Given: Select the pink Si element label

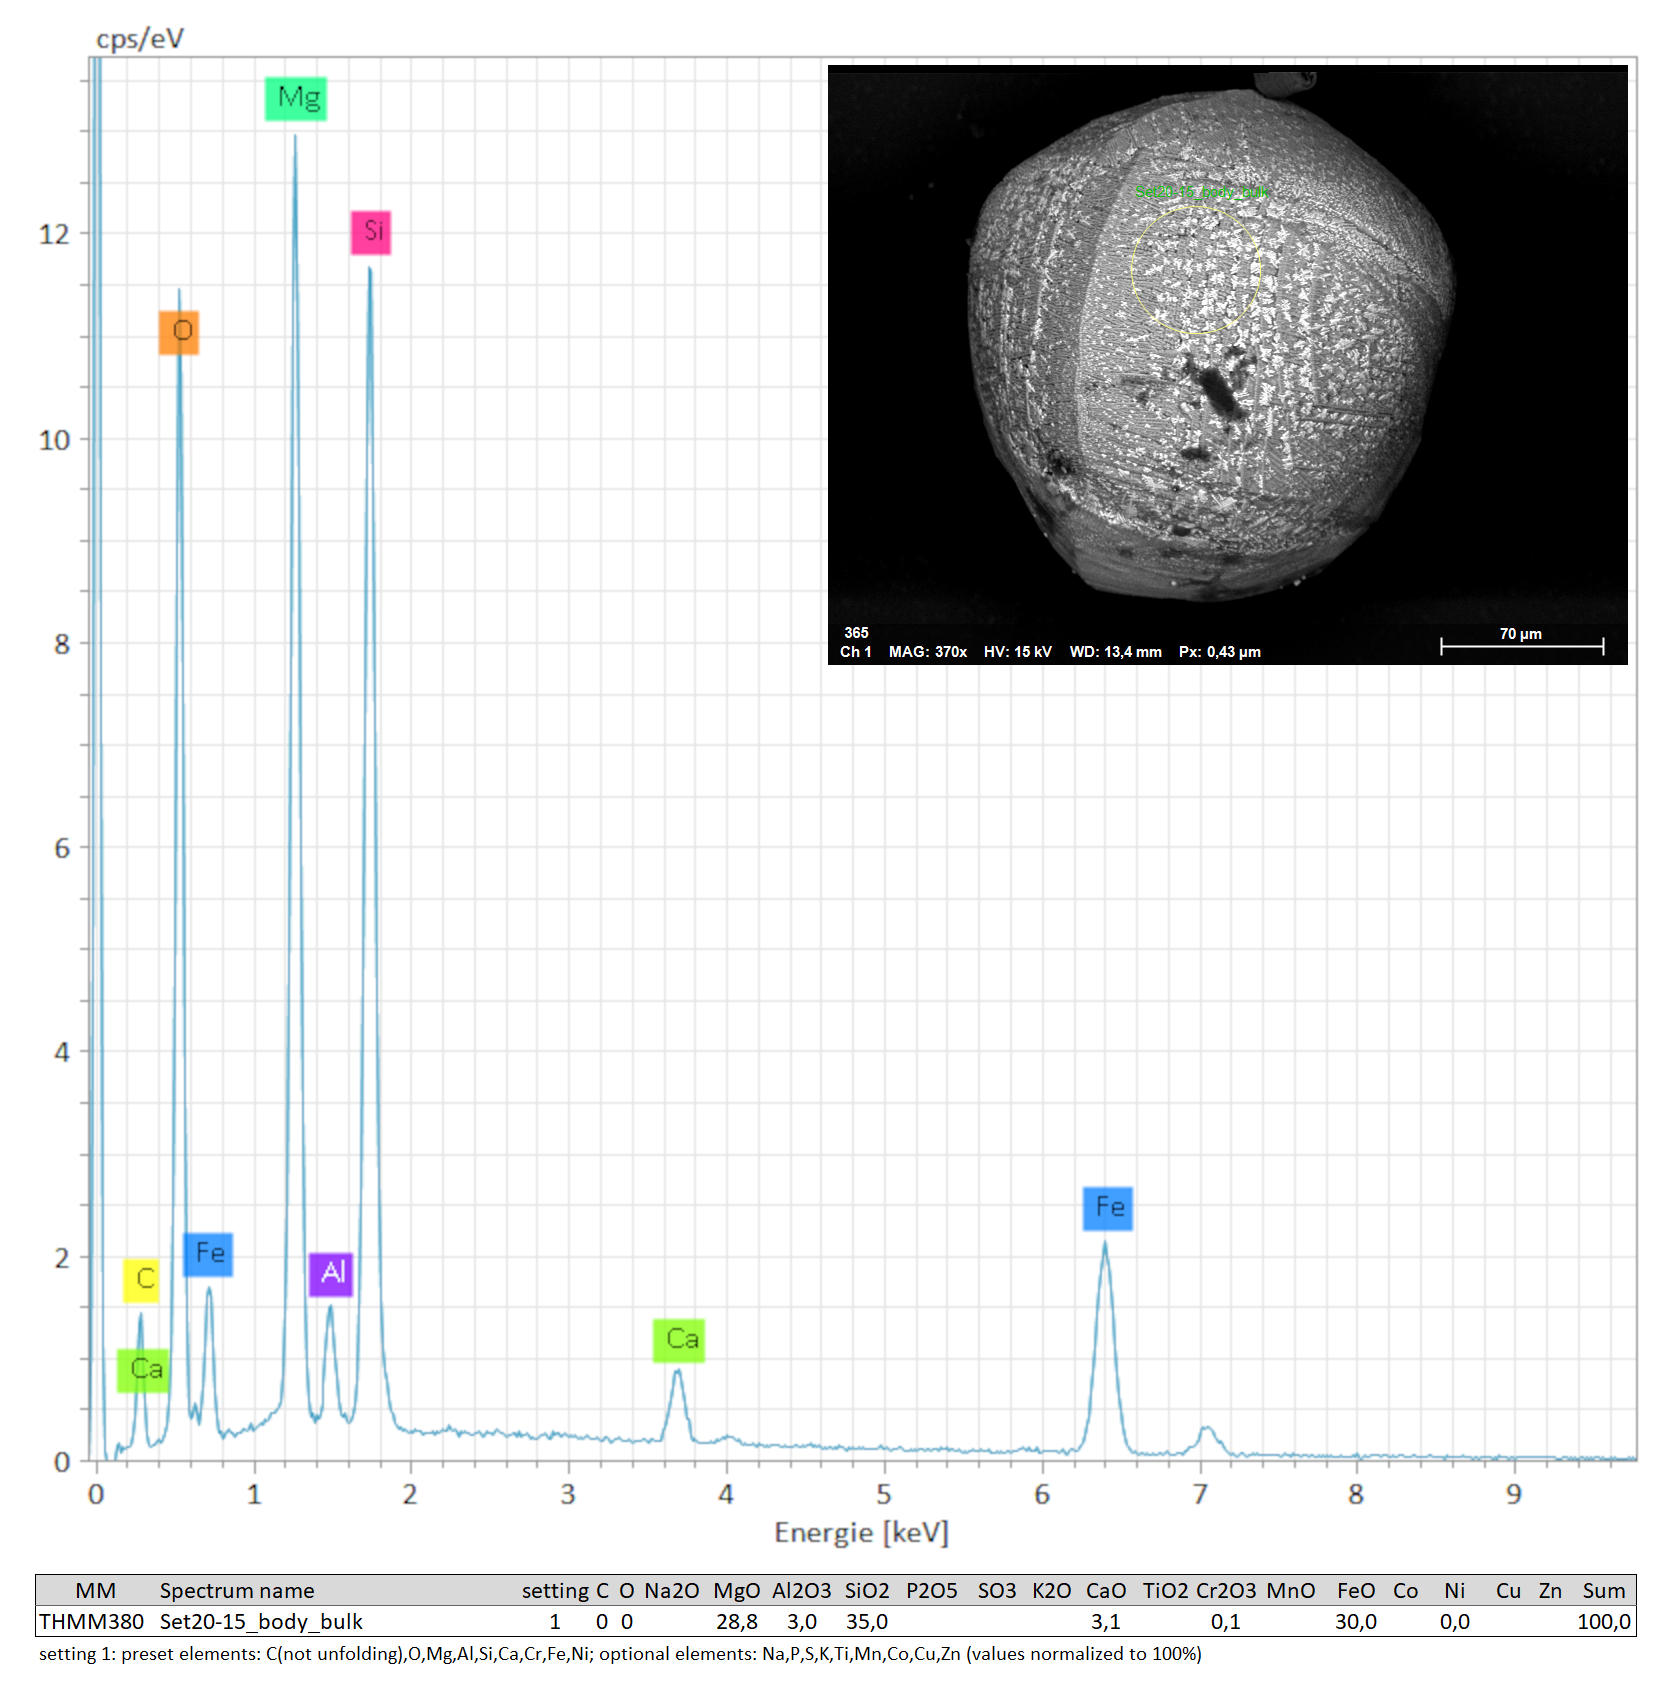Looking at the screenshot, I should pyautogui.click(x=371, y=232).
